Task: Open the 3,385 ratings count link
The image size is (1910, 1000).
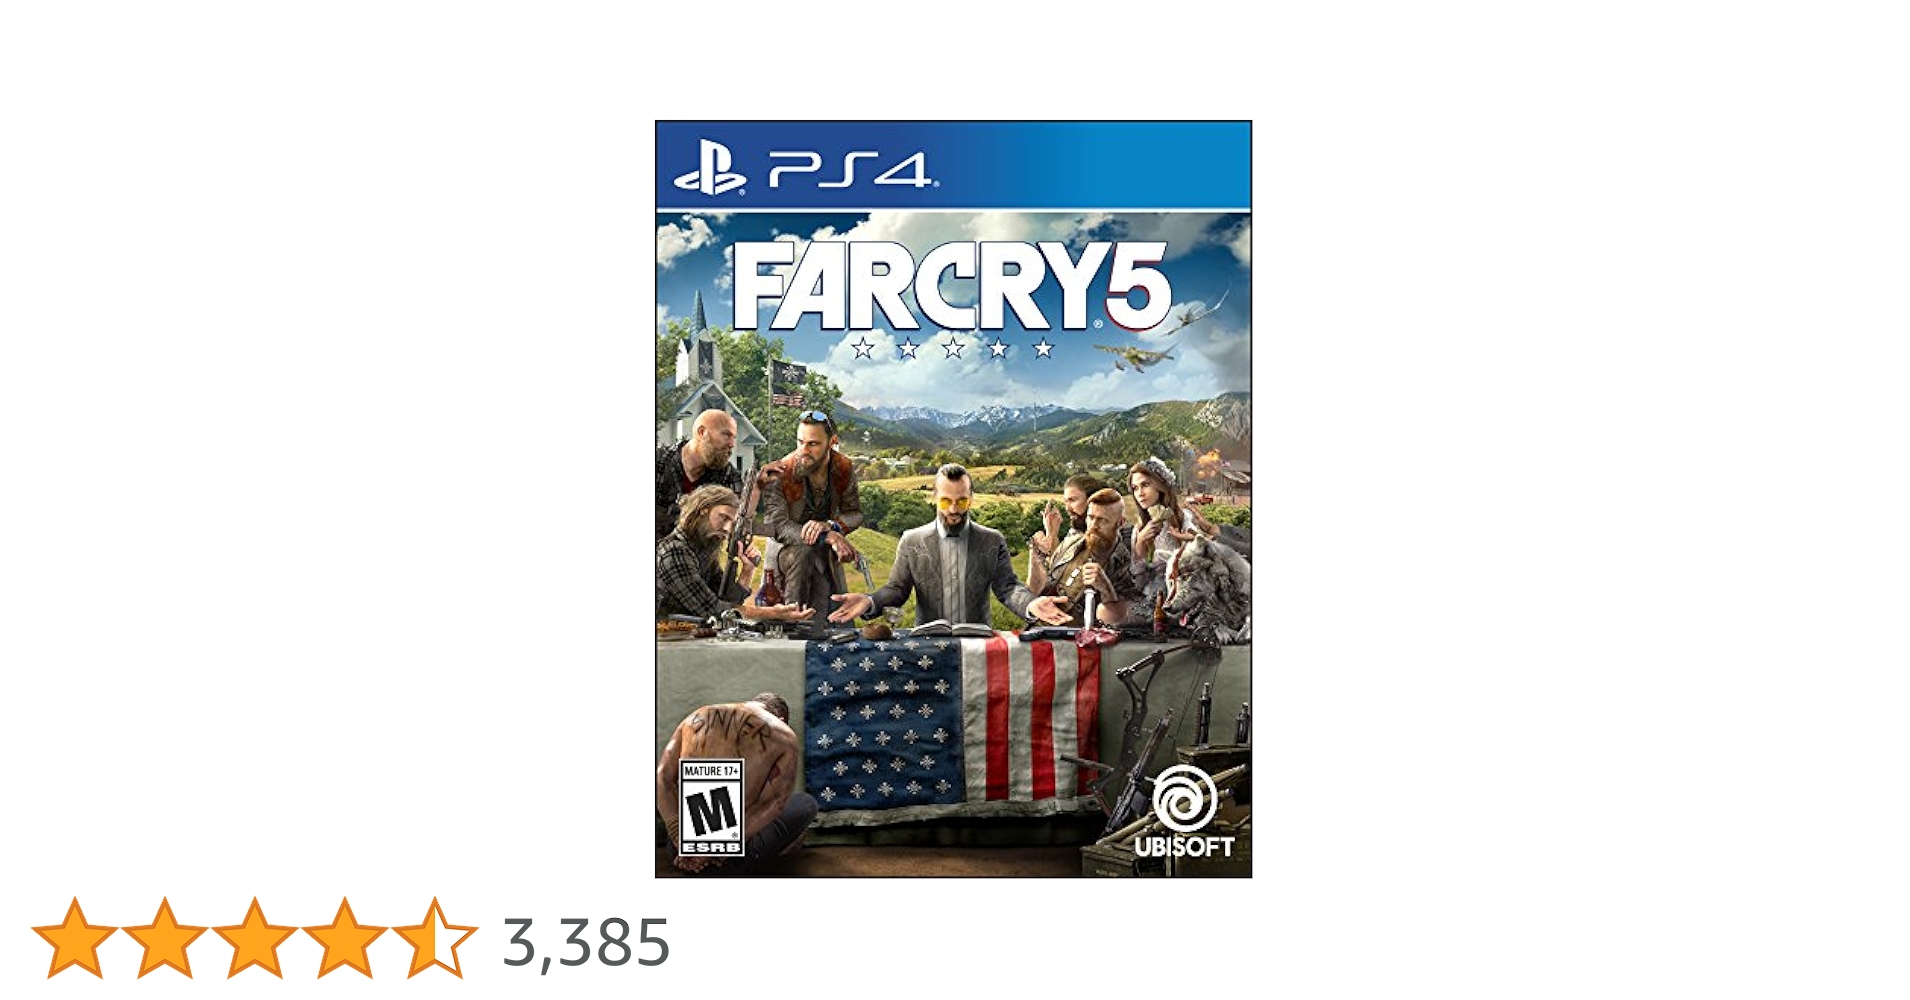Action: click(x=586, y=942)
